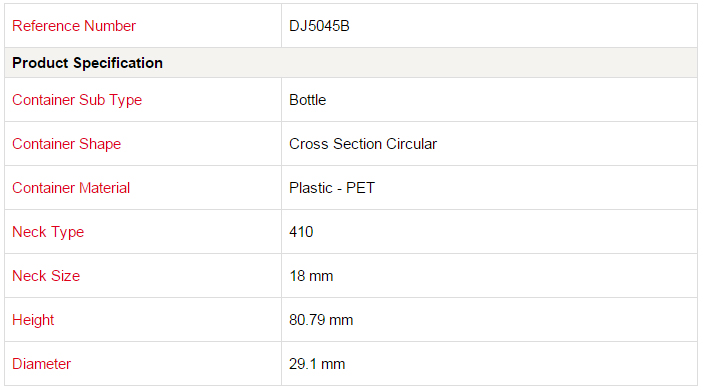Click the Height label

pos(33,320)
